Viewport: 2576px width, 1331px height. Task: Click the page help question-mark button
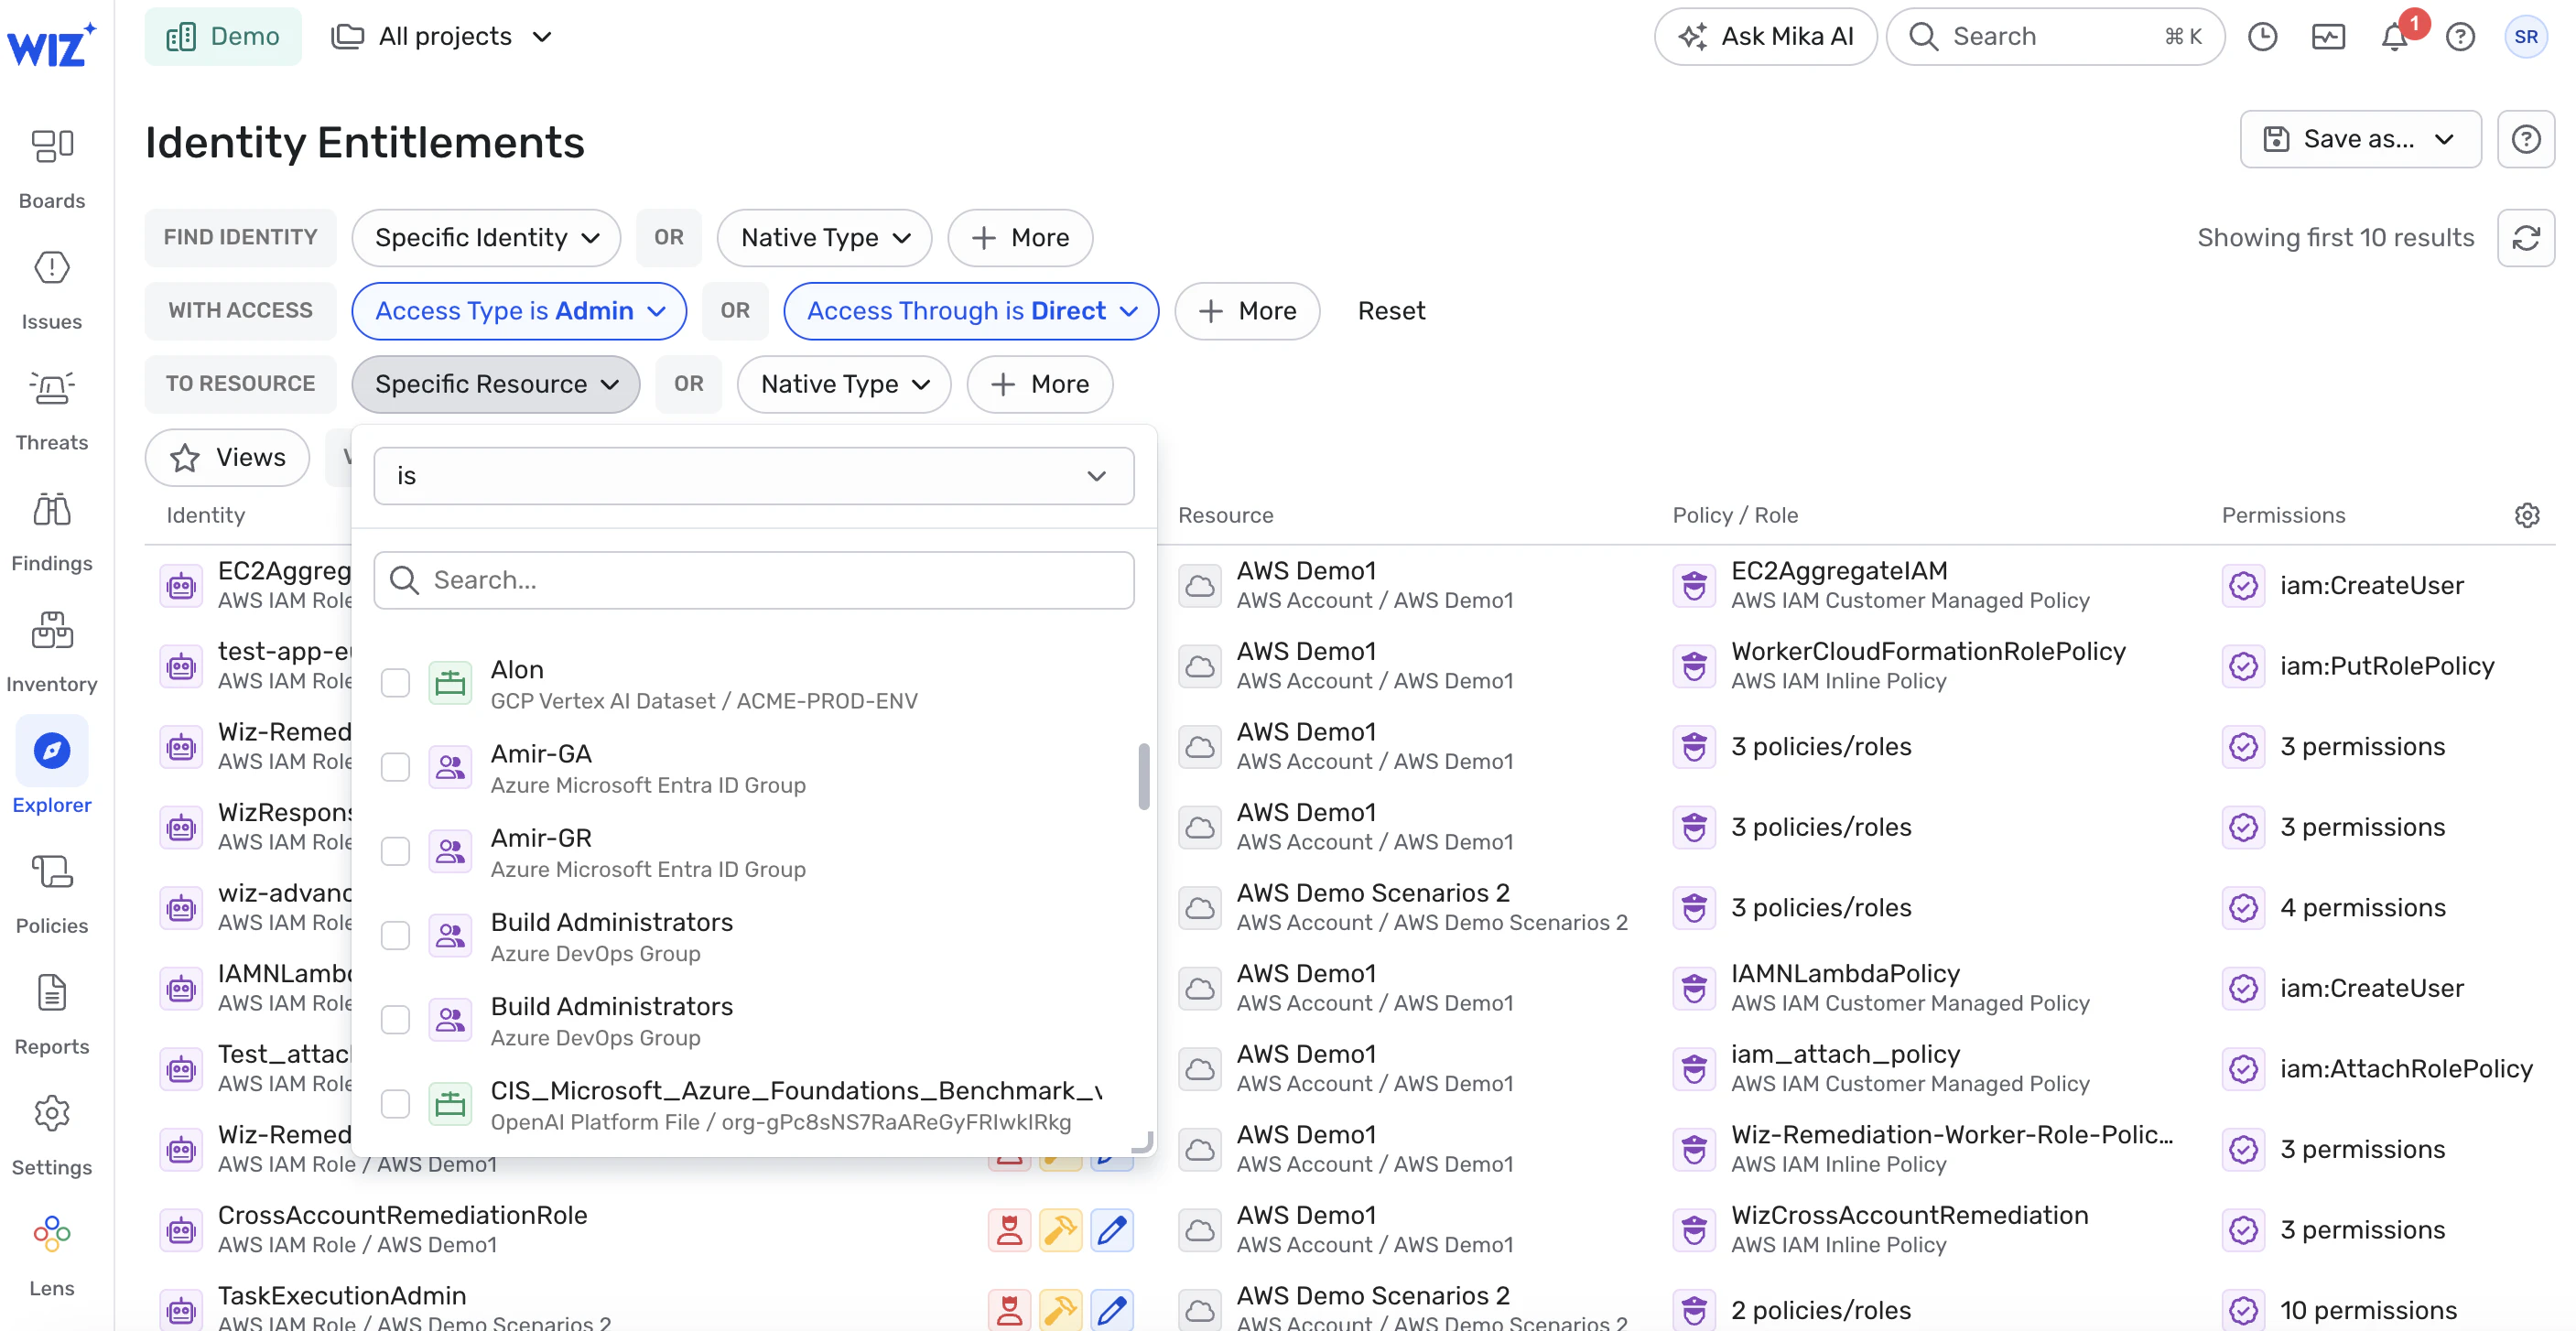2526,139
